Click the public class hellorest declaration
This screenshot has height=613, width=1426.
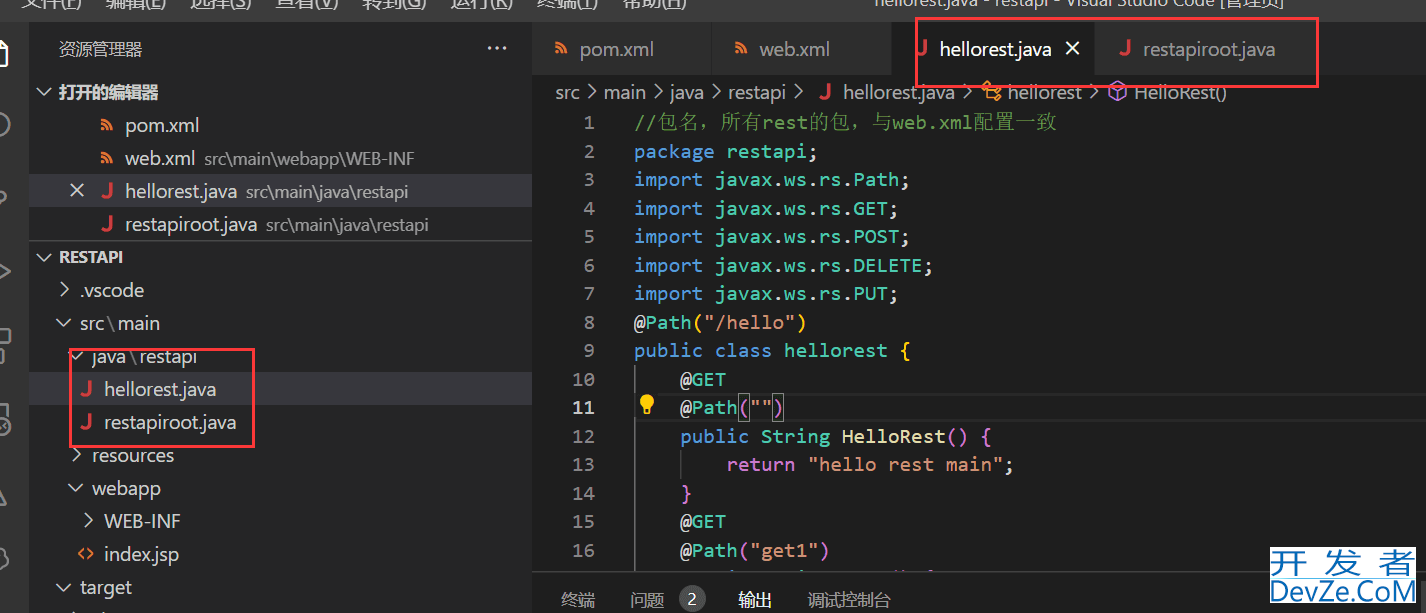coord(772,350)
